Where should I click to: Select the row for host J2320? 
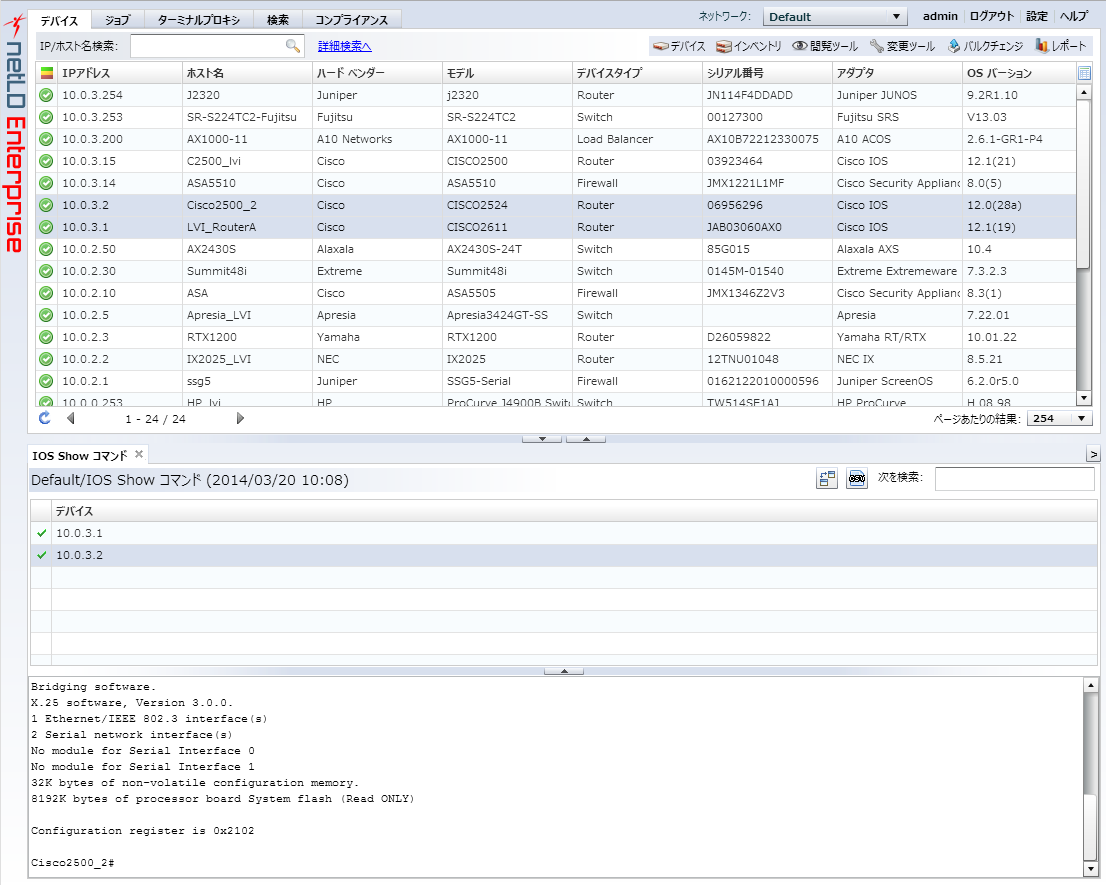point(556,95)
